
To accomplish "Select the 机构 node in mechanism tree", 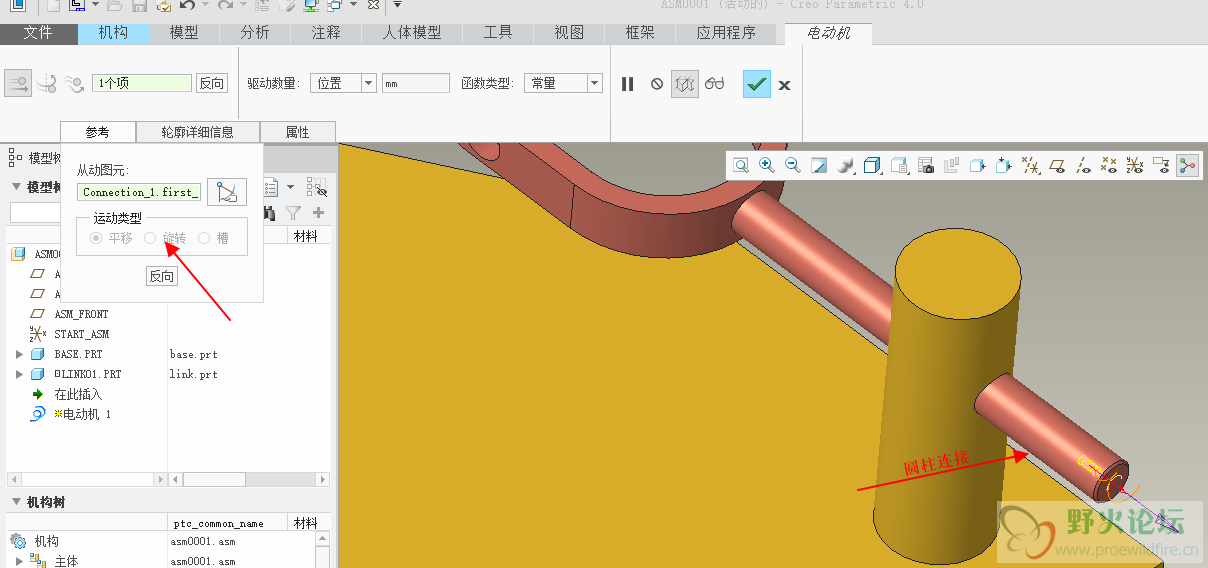I will tap(46, 541).
